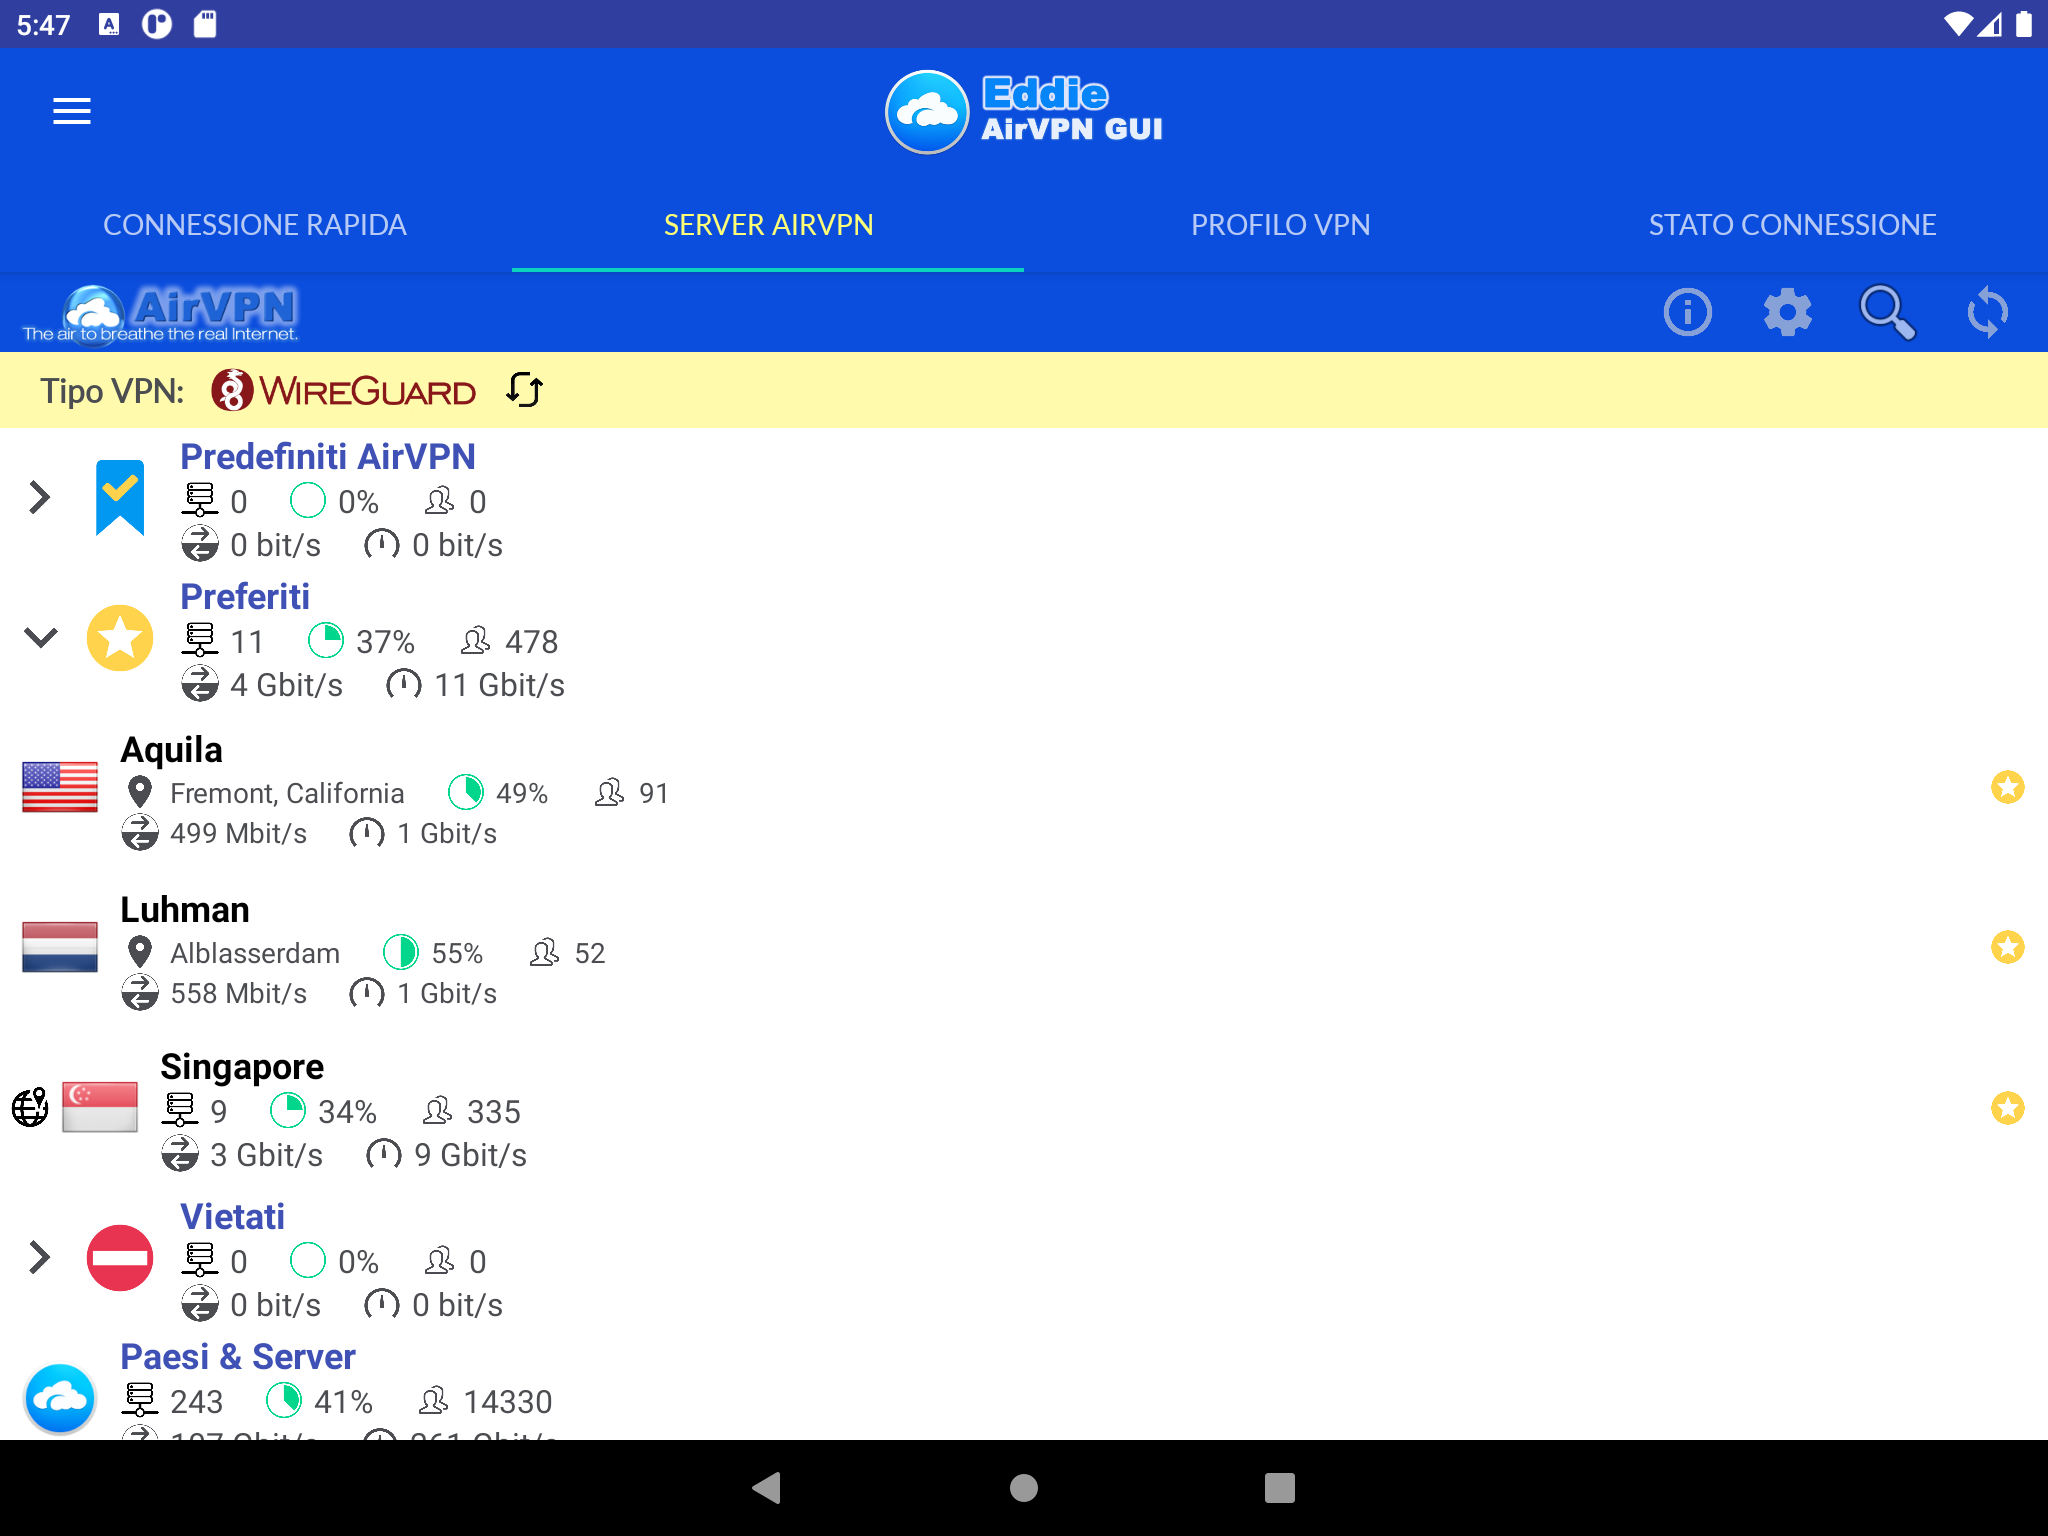Tap the Eddie AirVPN GUI logo
This screenshot has width=2048, height=1536.
point(1024,112)
